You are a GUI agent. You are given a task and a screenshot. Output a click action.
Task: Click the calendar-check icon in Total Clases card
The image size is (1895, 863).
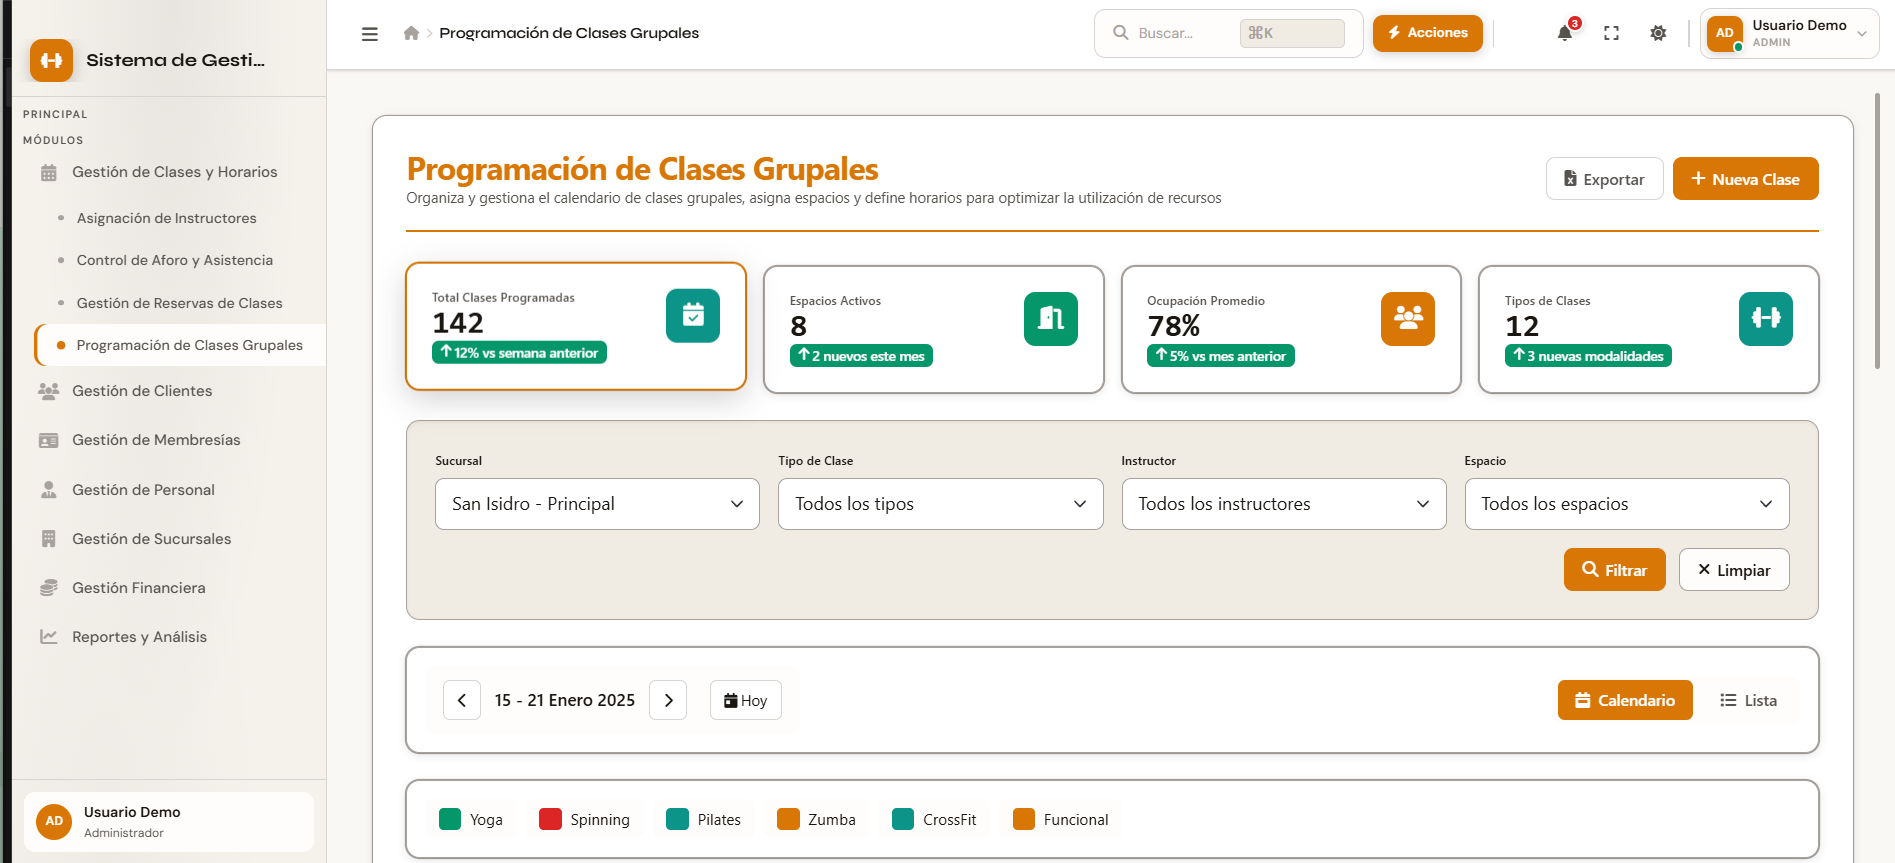click(693, 316)
